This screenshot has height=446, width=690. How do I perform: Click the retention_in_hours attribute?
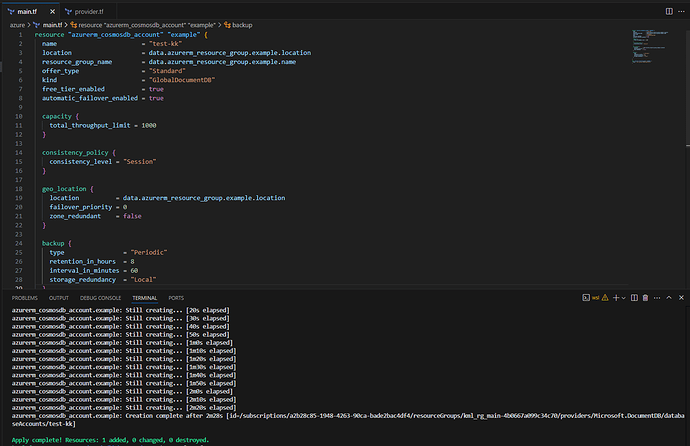[x=82, y=261]
